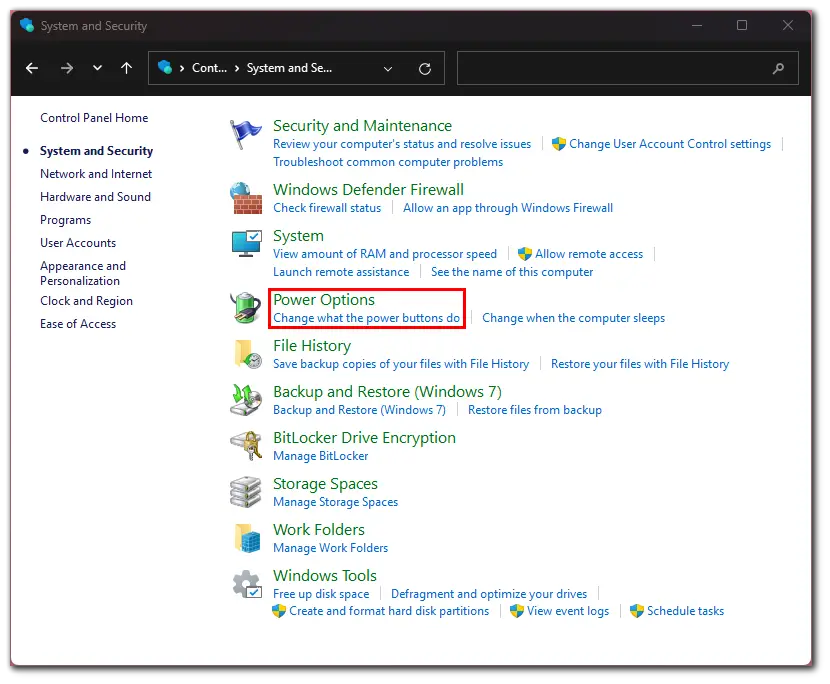This screenshot has height=684, width=830.
Task: Click the search magnifier icon
Action: click(778, 68)
